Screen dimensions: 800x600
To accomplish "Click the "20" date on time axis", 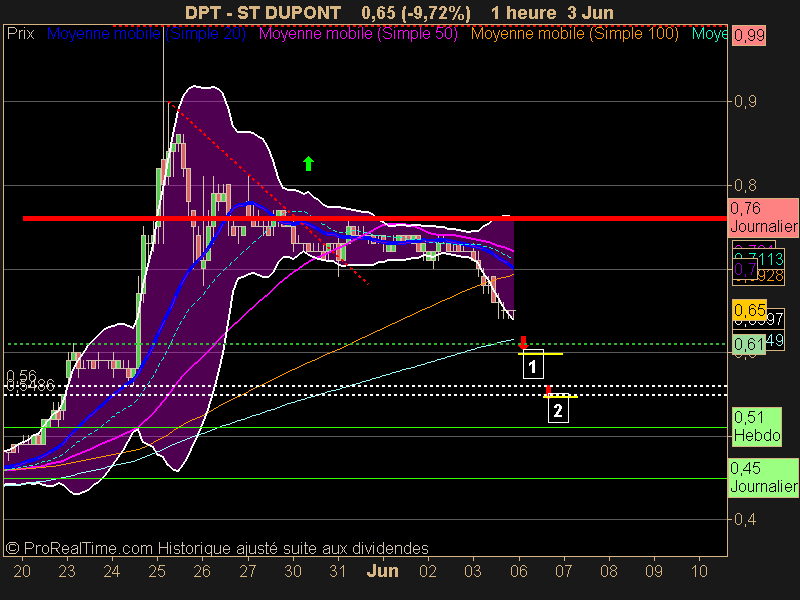I will 22,571.
